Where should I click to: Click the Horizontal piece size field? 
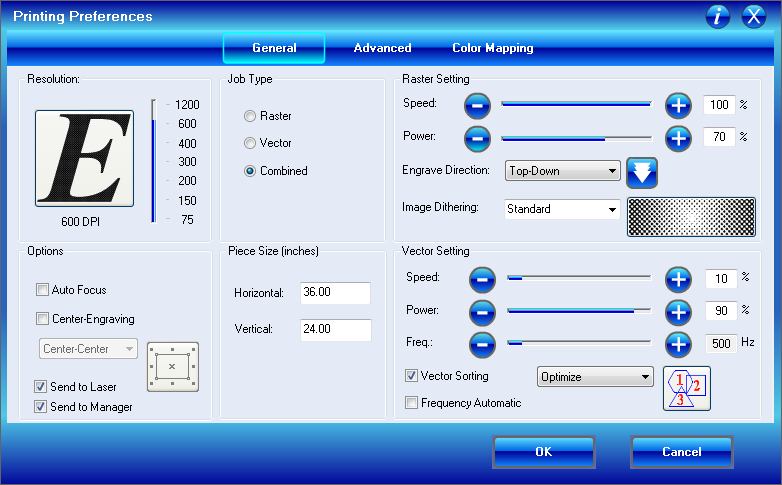coord(335,293)
